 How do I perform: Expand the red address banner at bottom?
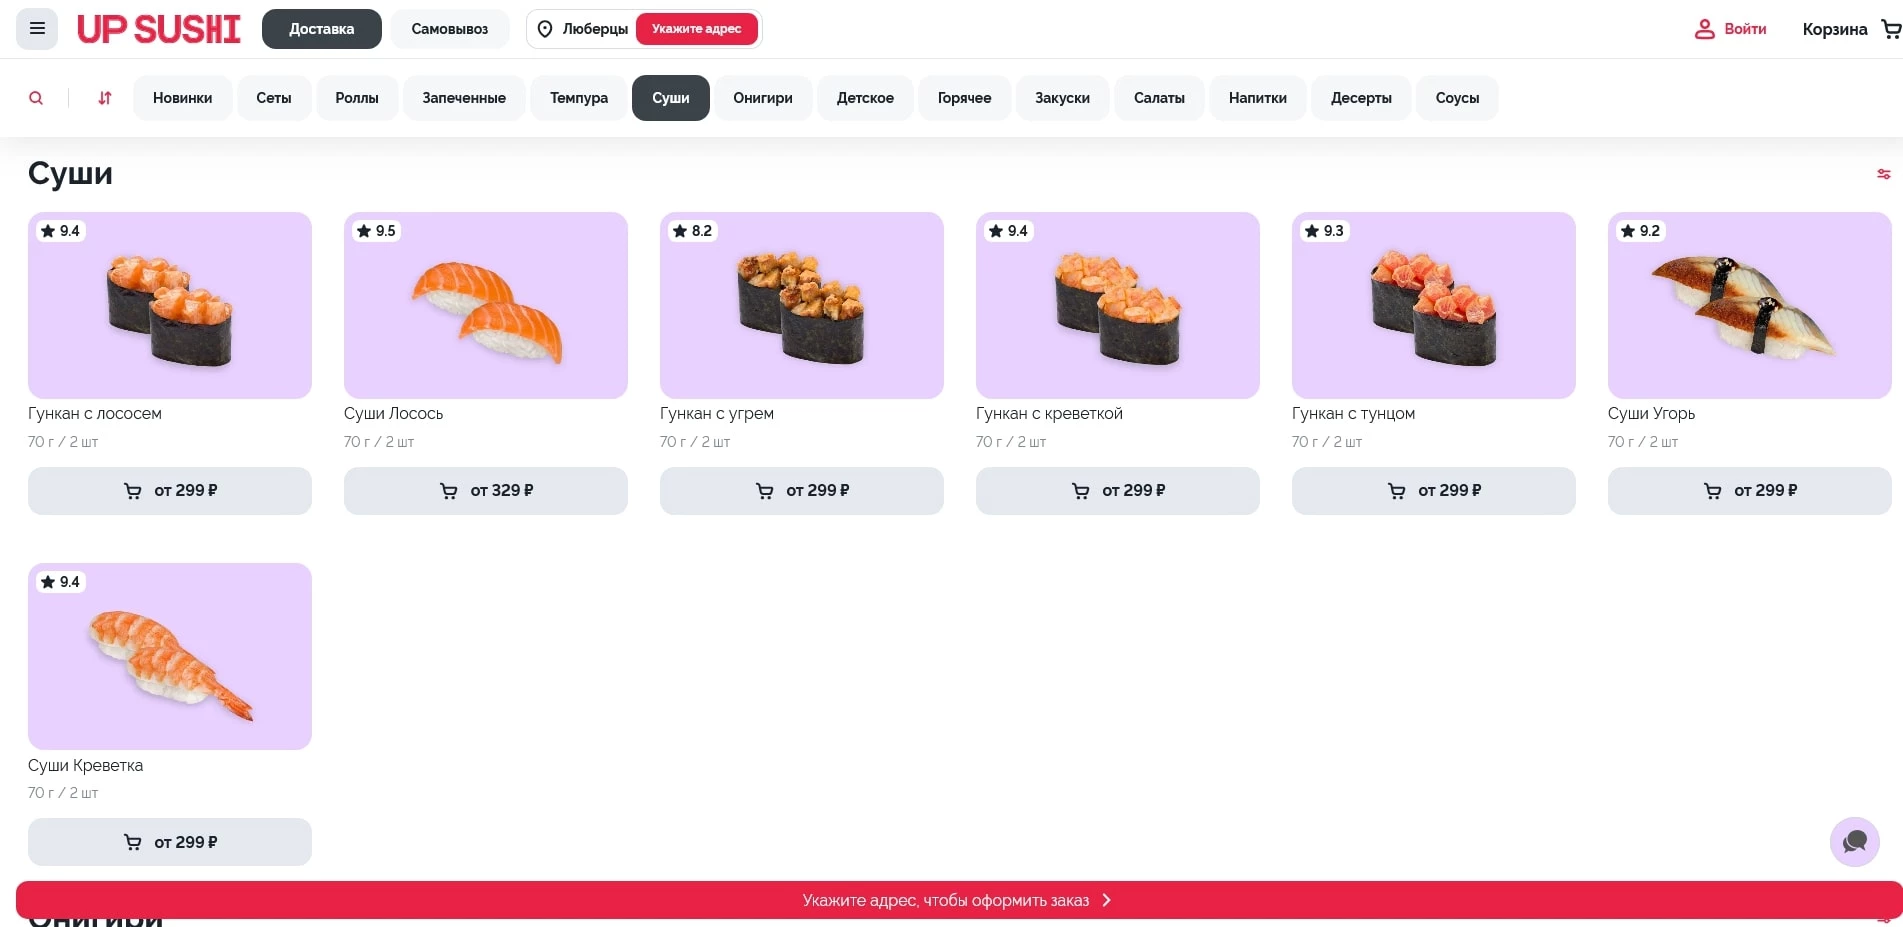click(958, 900)
